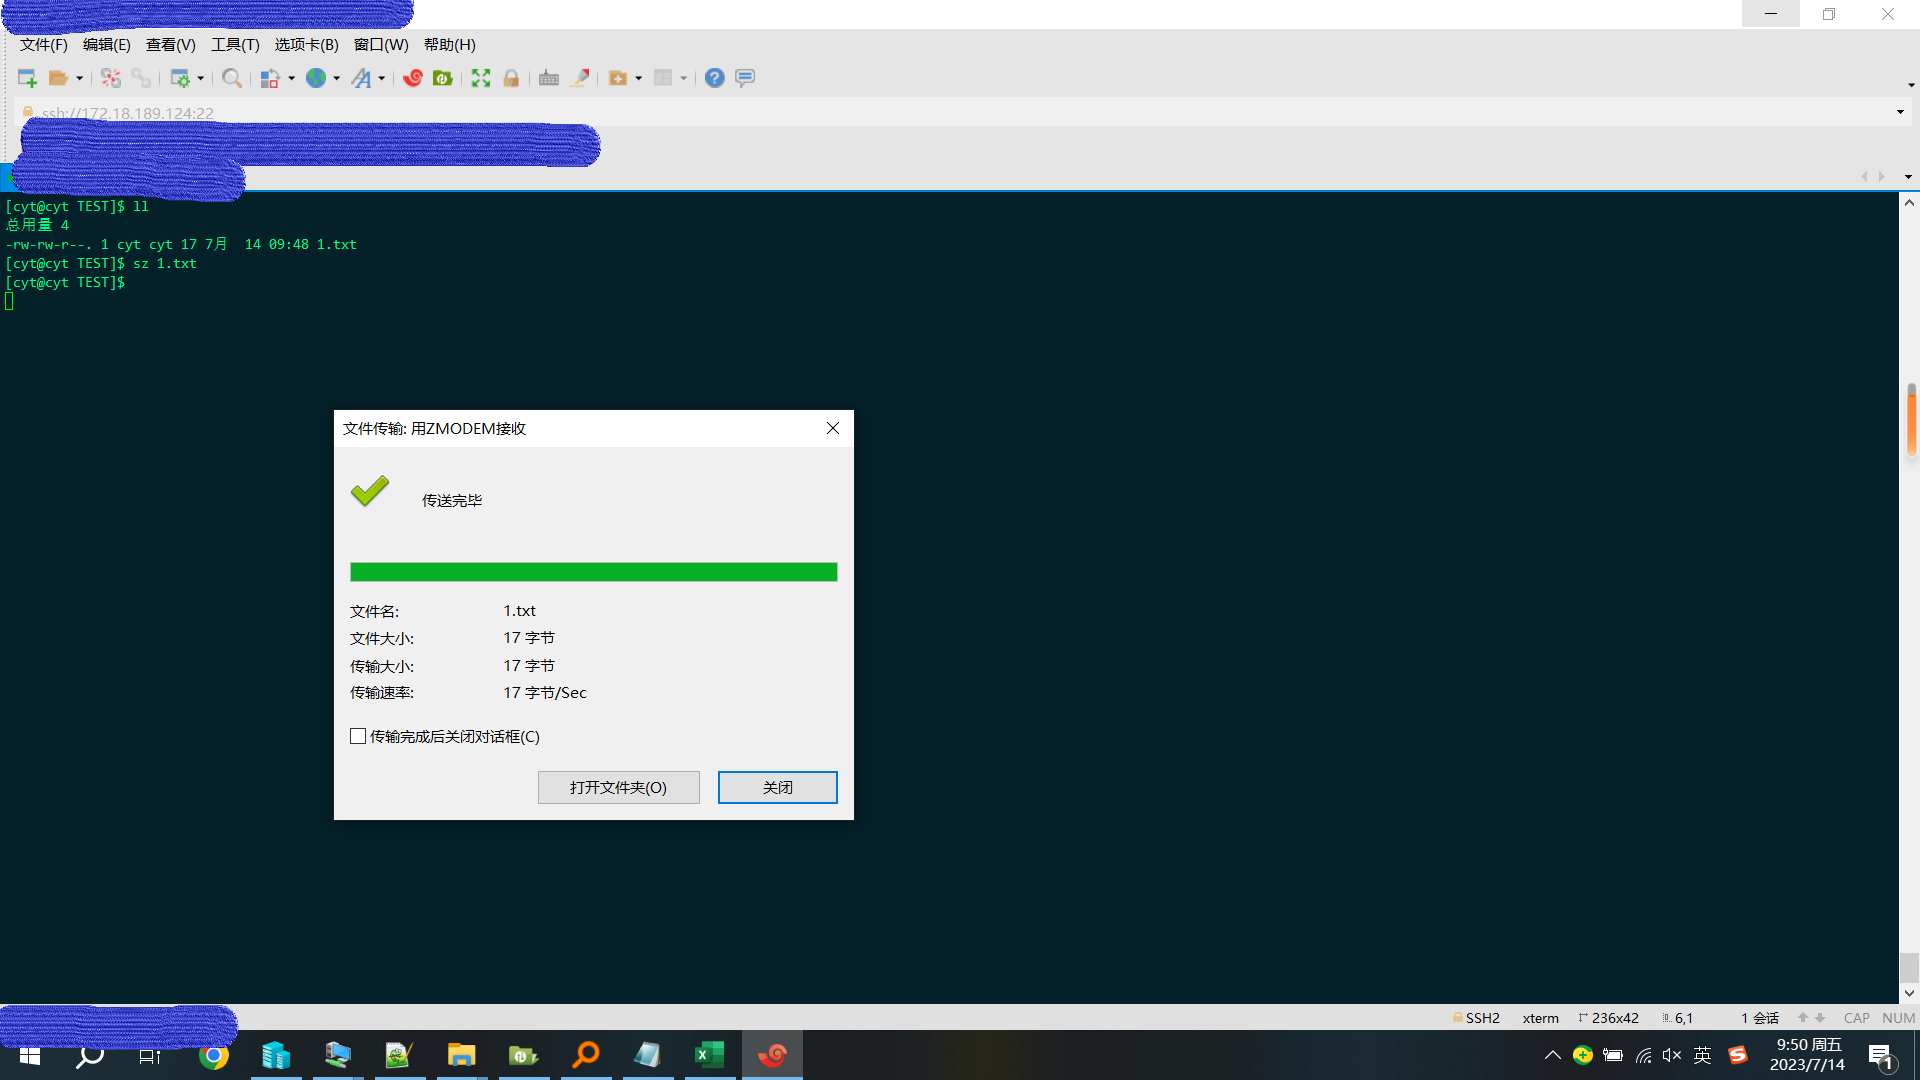Click the 打开文件夹(O) button
Viewport: 1920px width, 1080px height.
pyautogui.click(x=619, y=787)
